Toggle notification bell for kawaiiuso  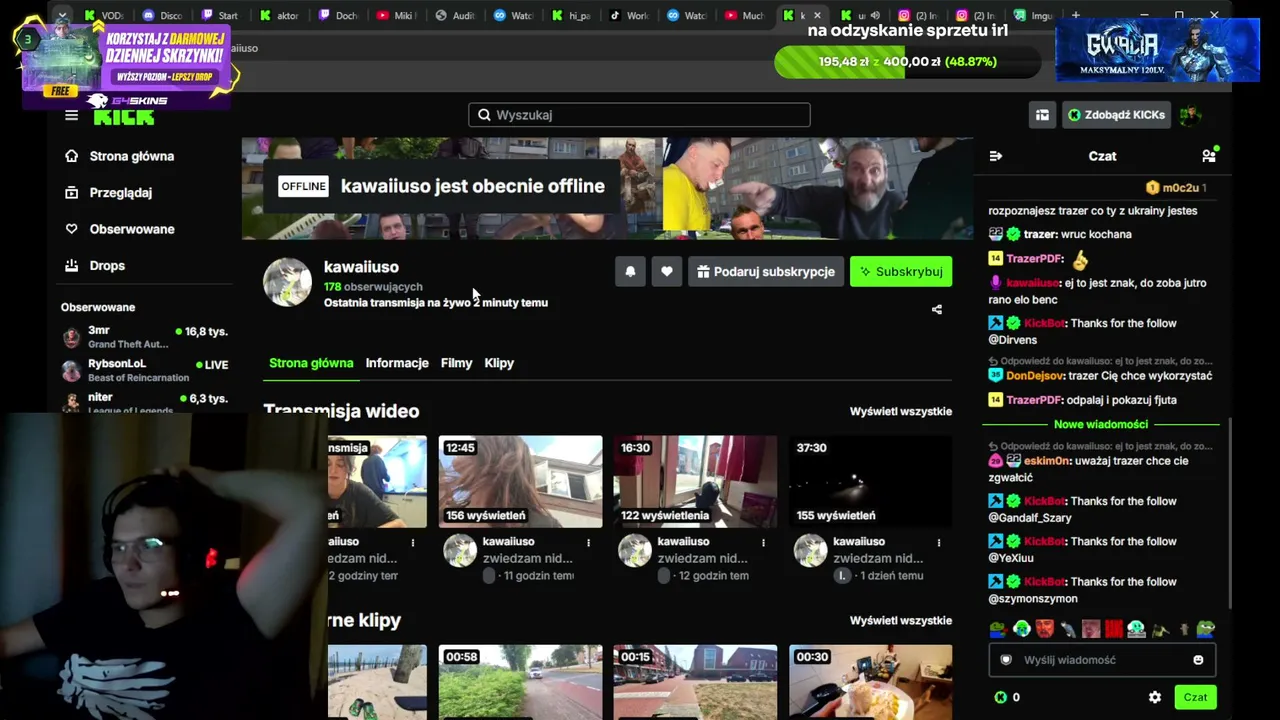630,271
